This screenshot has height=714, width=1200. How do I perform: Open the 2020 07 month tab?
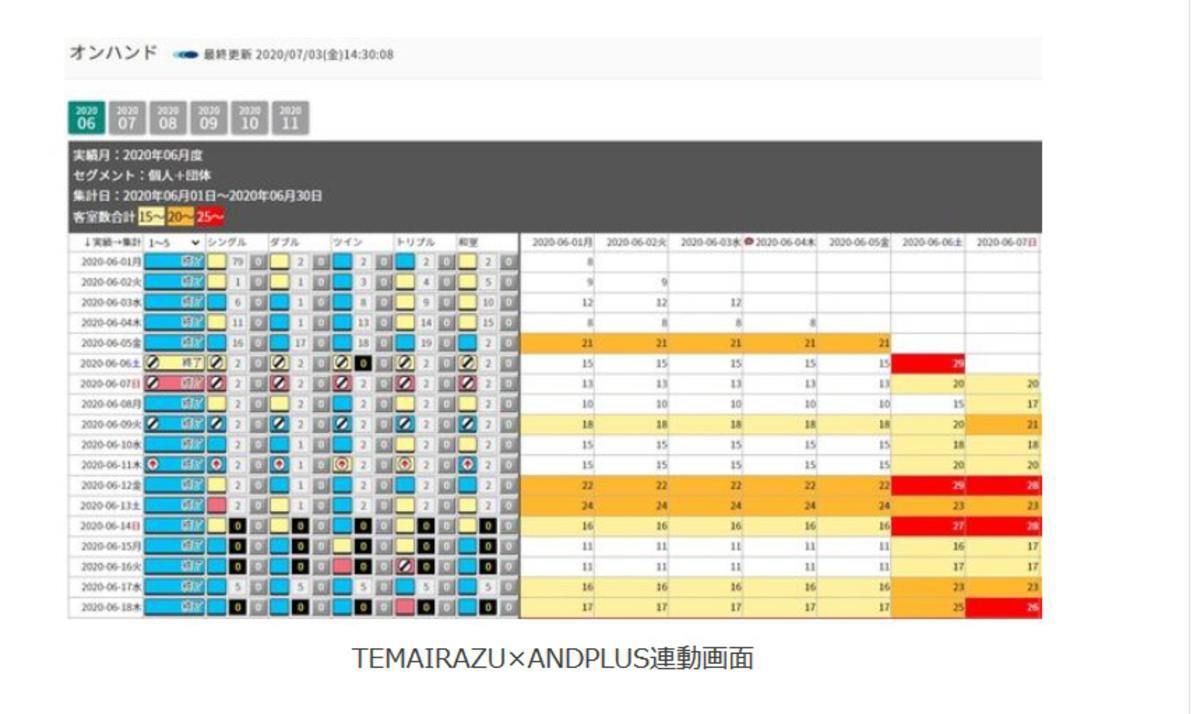pos(128,118)
